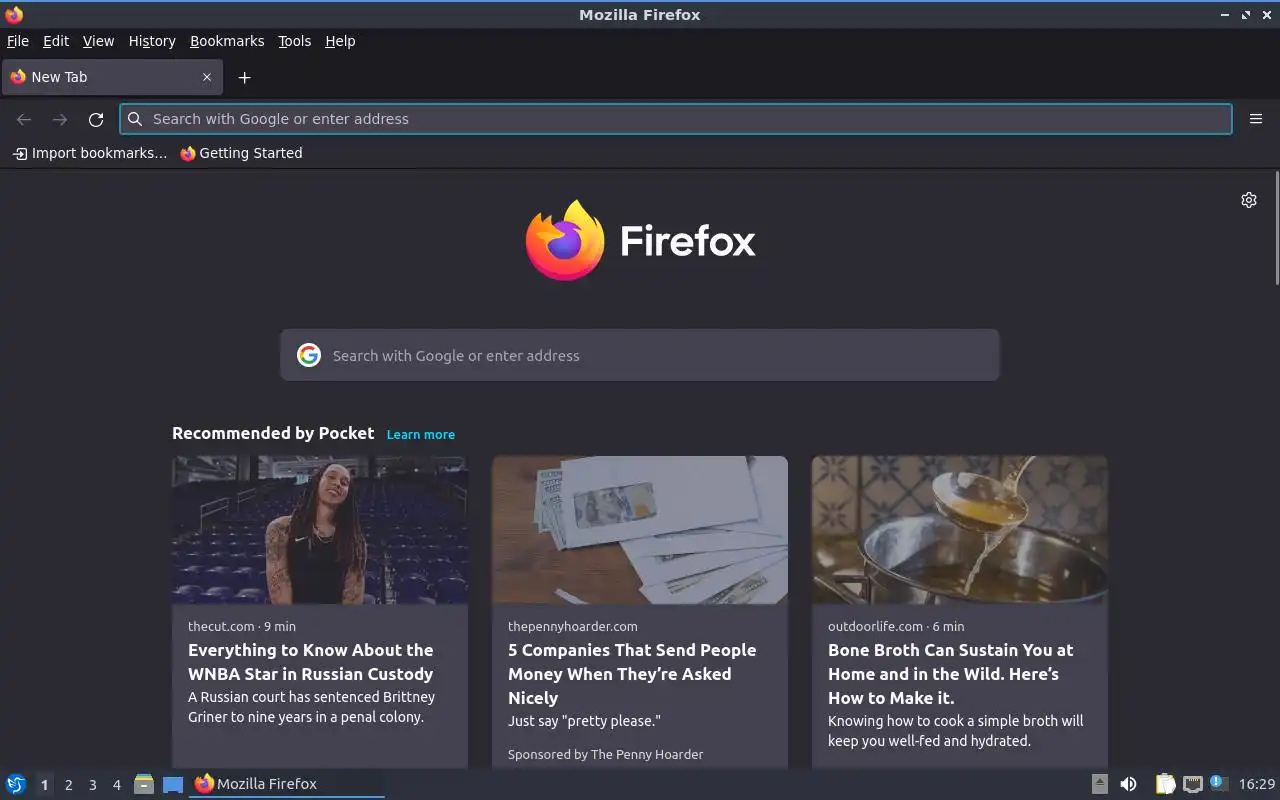
Task: Open the bone broth pot thumbnail
Action: 960,530
